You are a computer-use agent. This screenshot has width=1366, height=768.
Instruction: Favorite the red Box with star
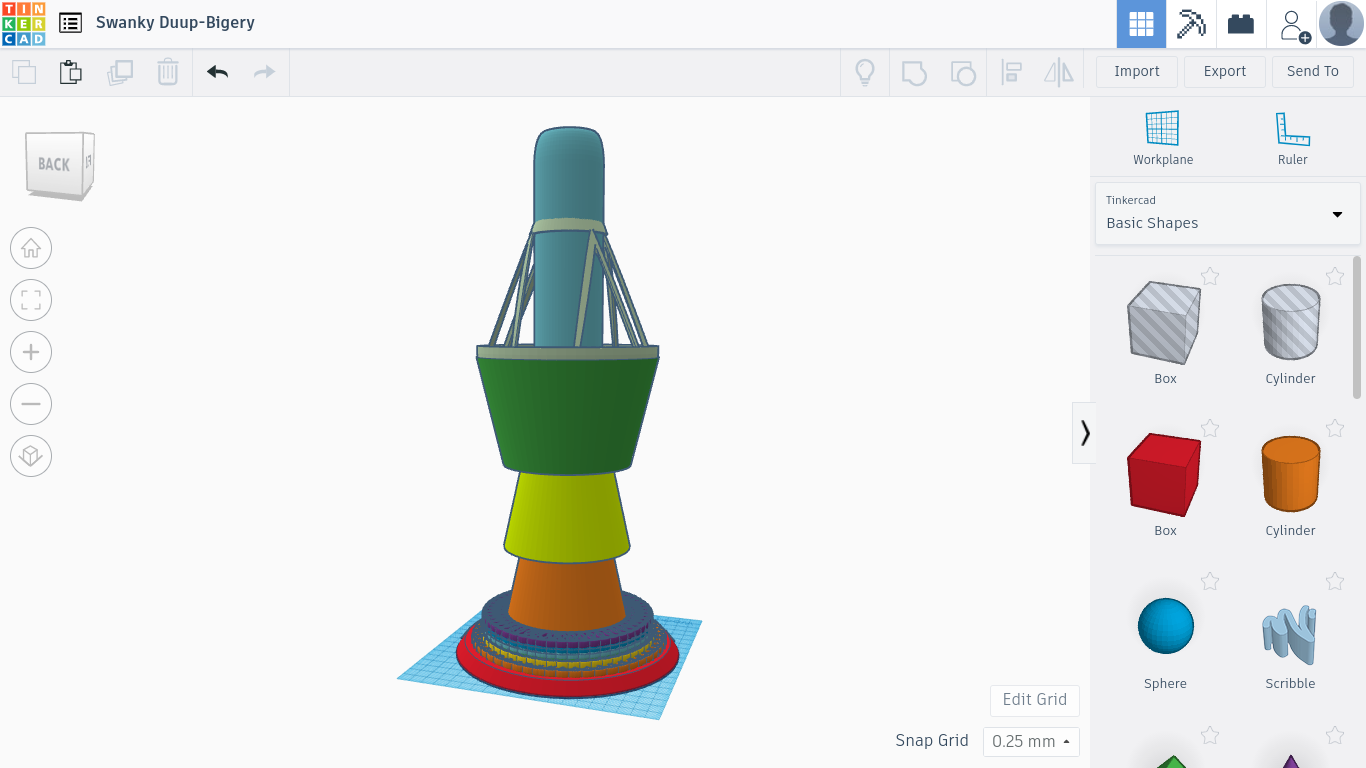click(x=1210, y=428)
